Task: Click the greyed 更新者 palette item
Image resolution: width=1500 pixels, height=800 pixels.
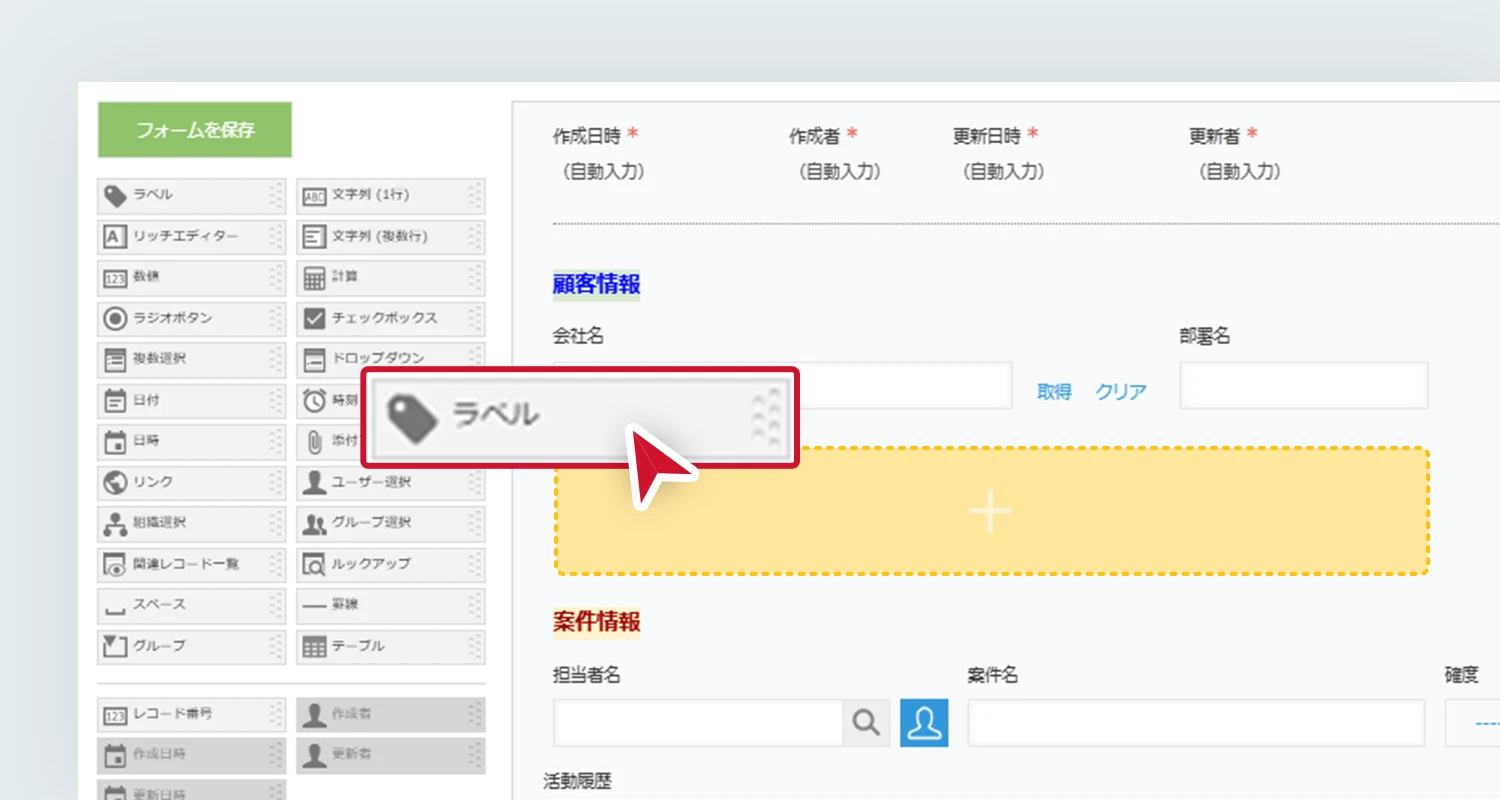Action: (x=391, y=755)
